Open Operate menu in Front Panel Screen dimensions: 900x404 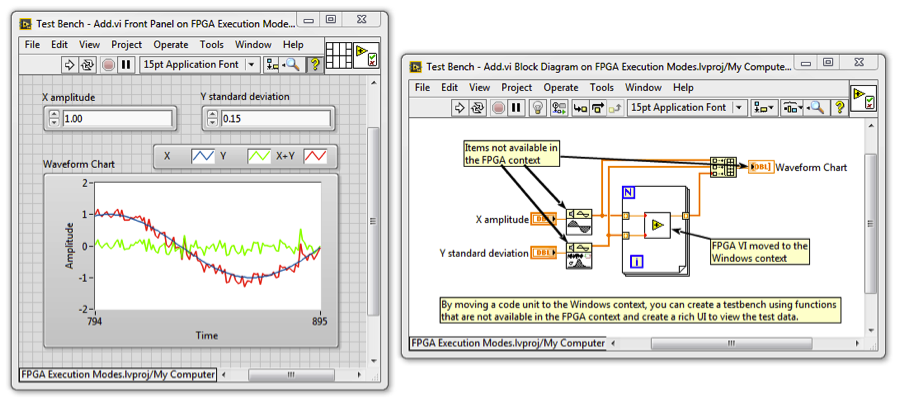pos(171,44)
